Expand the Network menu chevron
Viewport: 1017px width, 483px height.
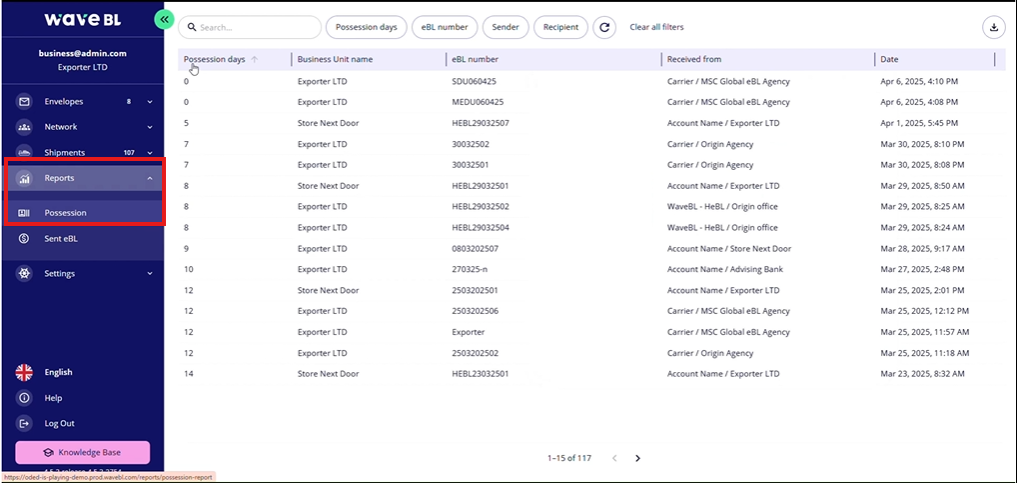[150, 127]
